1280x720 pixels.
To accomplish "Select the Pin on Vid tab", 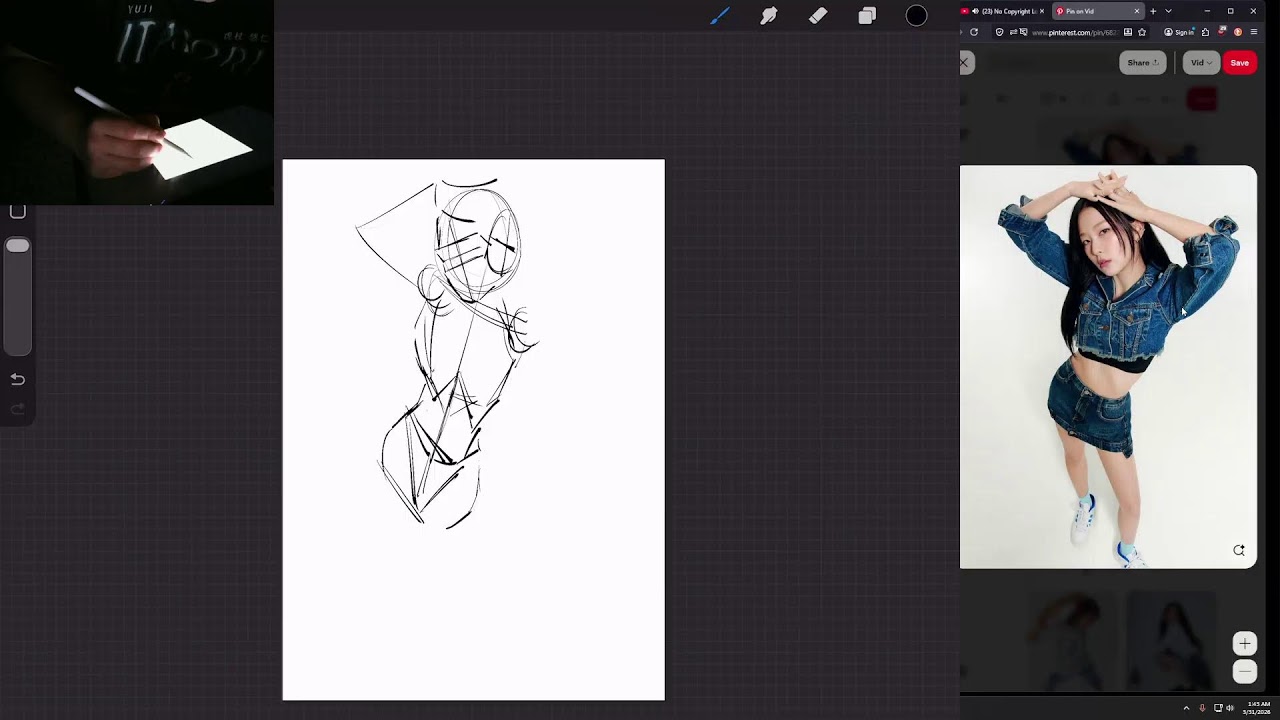I will tap(1098, 11).
